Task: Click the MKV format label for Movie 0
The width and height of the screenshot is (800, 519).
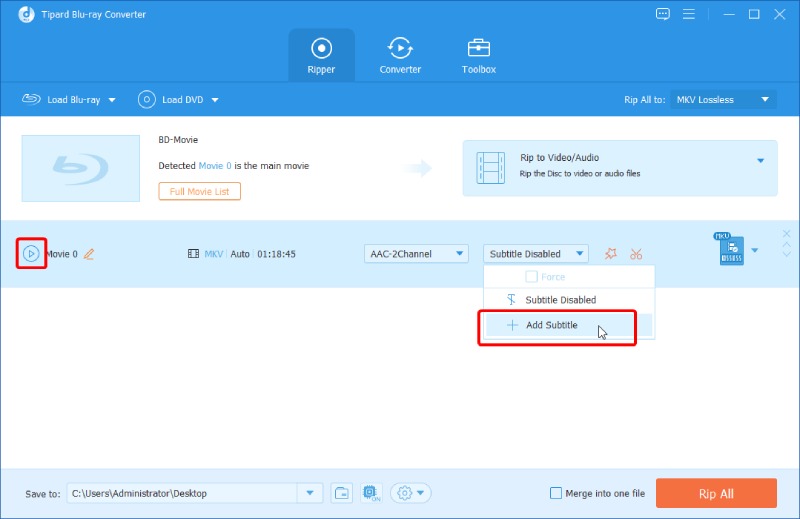Action: tap(214, 254)
